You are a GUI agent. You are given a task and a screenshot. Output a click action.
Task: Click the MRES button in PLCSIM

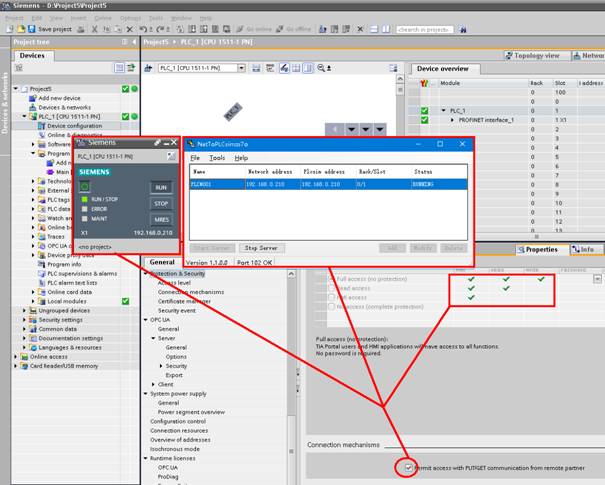click(x=161, y=219)
